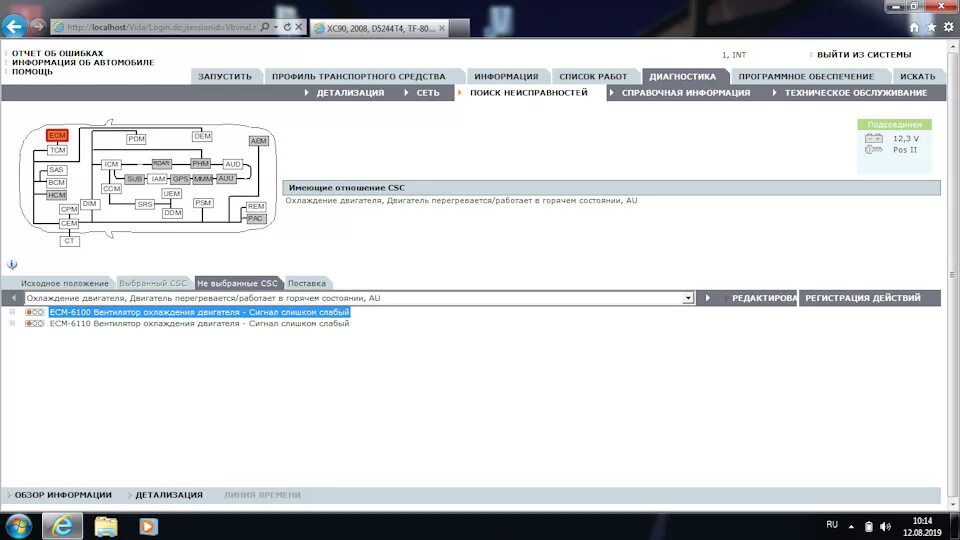Select the ECM-6110 Вентилятор охлаждения двигателя row
This screenshot has width=960, height=540.
pos(200,323)
